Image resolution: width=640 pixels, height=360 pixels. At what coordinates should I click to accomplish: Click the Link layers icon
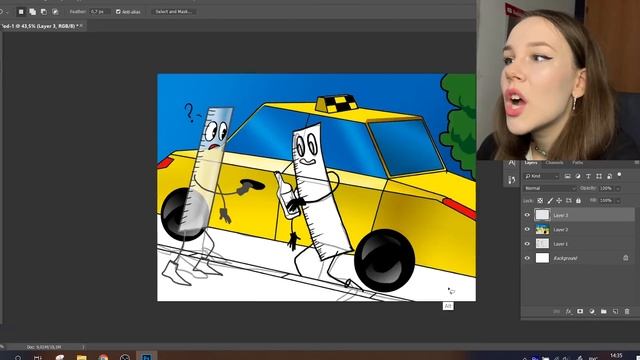point(556,311)
